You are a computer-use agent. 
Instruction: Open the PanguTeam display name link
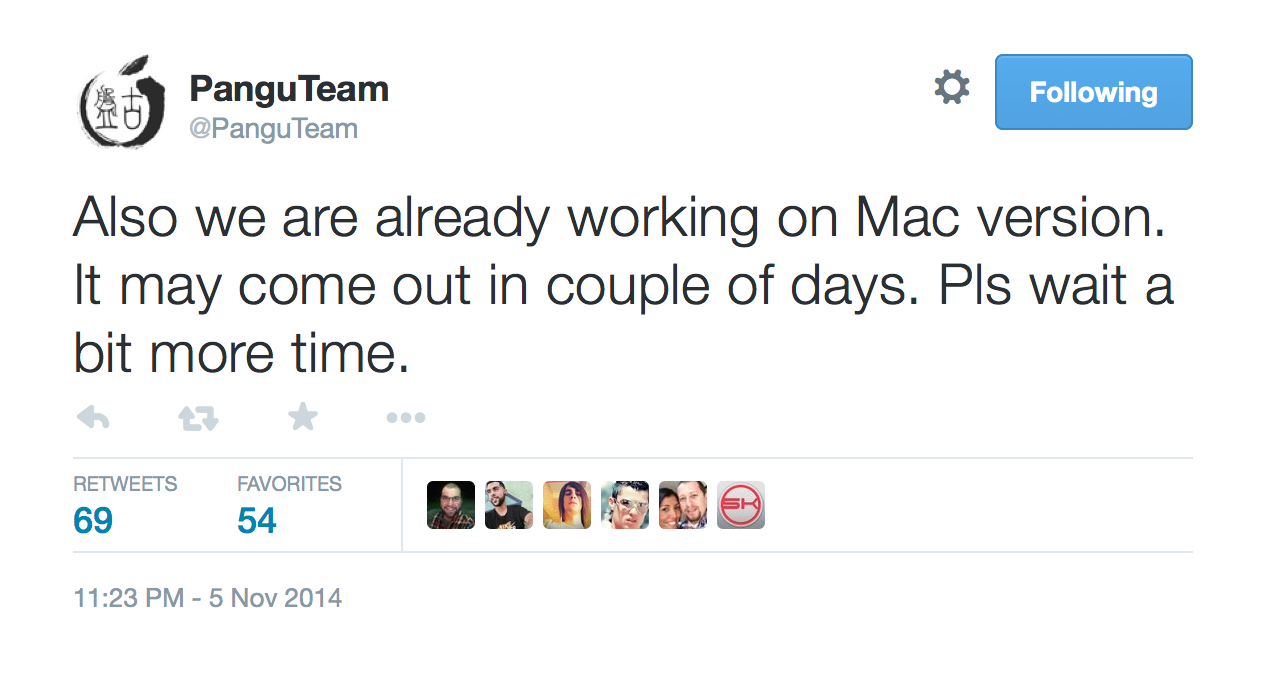tap(288, 90)
